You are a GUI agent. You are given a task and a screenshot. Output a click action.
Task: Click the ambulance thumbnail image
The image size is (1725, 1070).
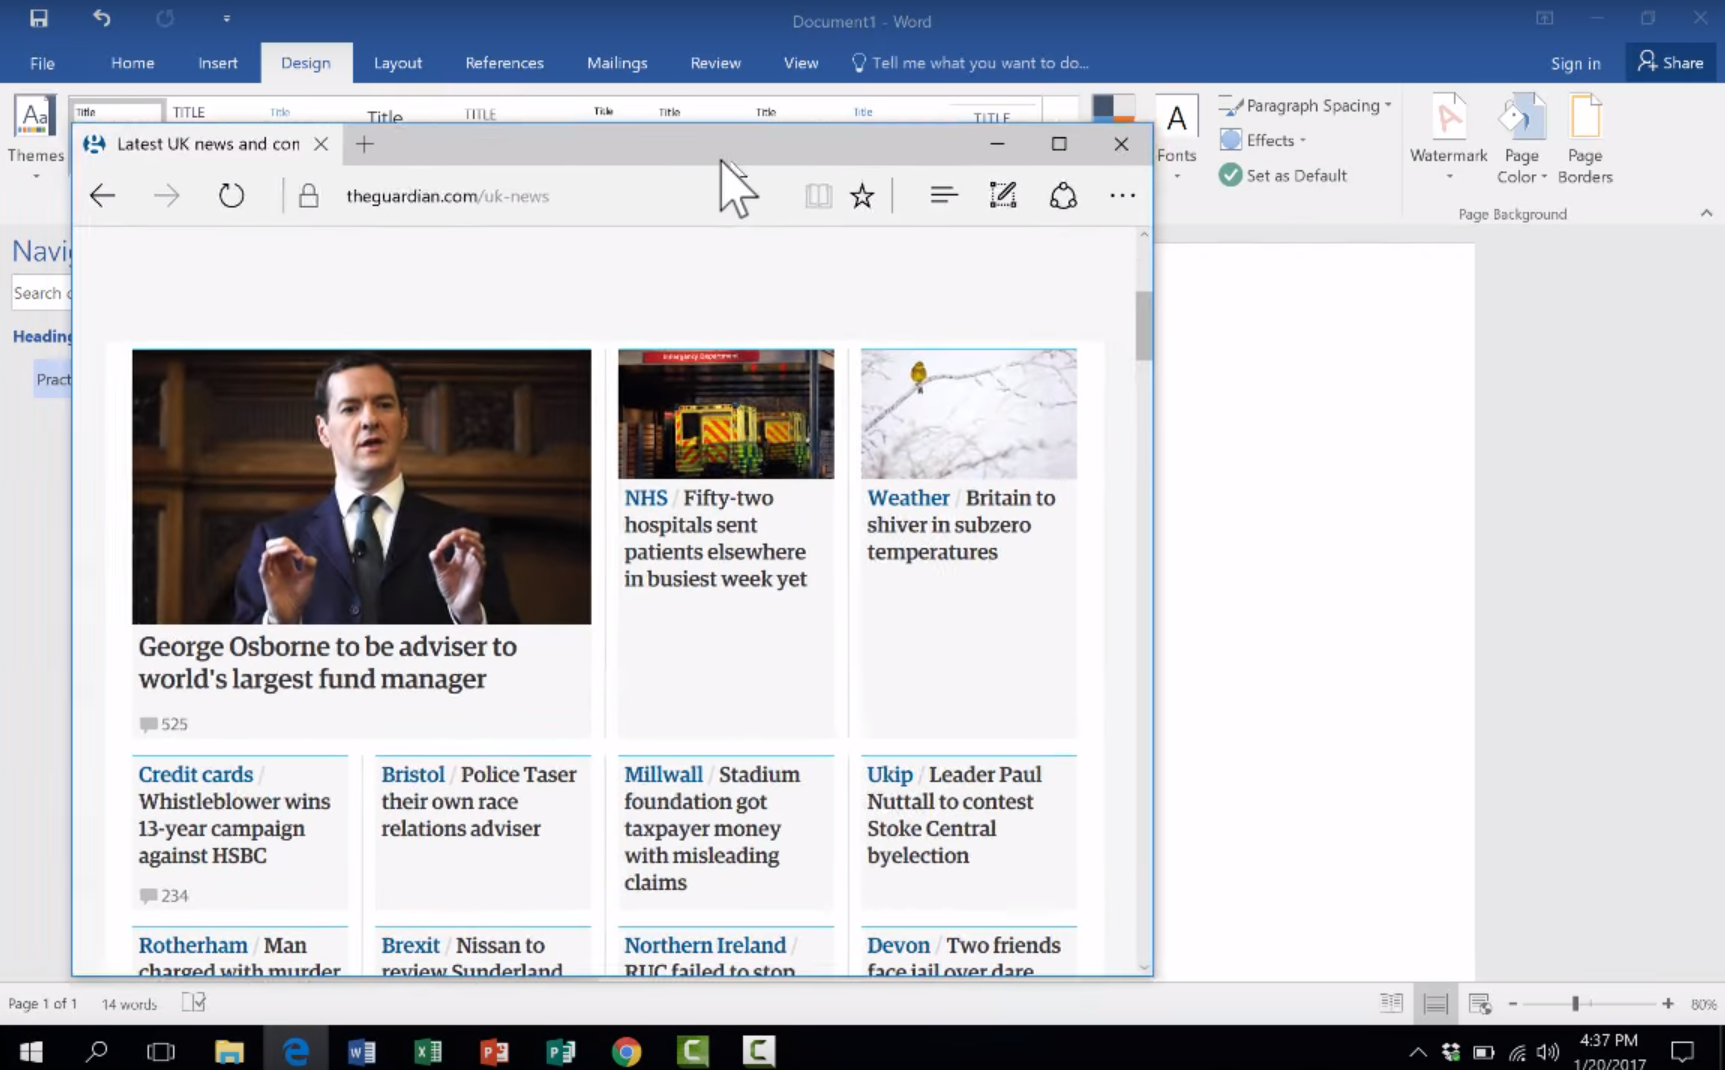[x=726, y=414]
